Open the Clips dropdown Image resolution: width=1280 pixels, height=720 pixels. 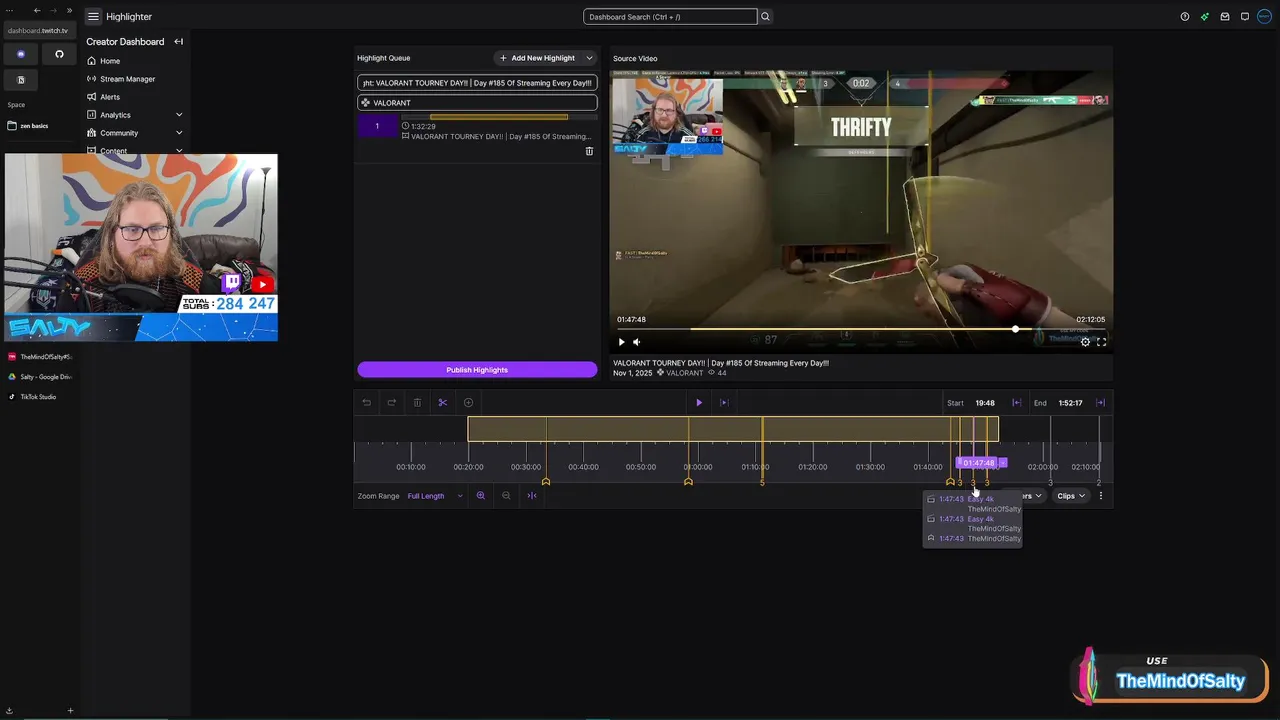[x=1071, y=496]
